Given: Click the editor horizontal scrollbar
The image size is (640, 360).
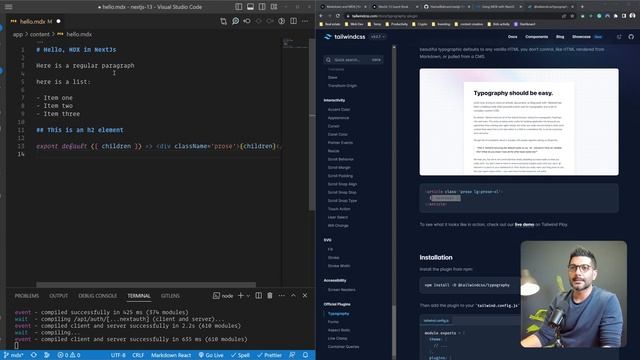Looking at the screenshot, I should [x=146, y=284].
